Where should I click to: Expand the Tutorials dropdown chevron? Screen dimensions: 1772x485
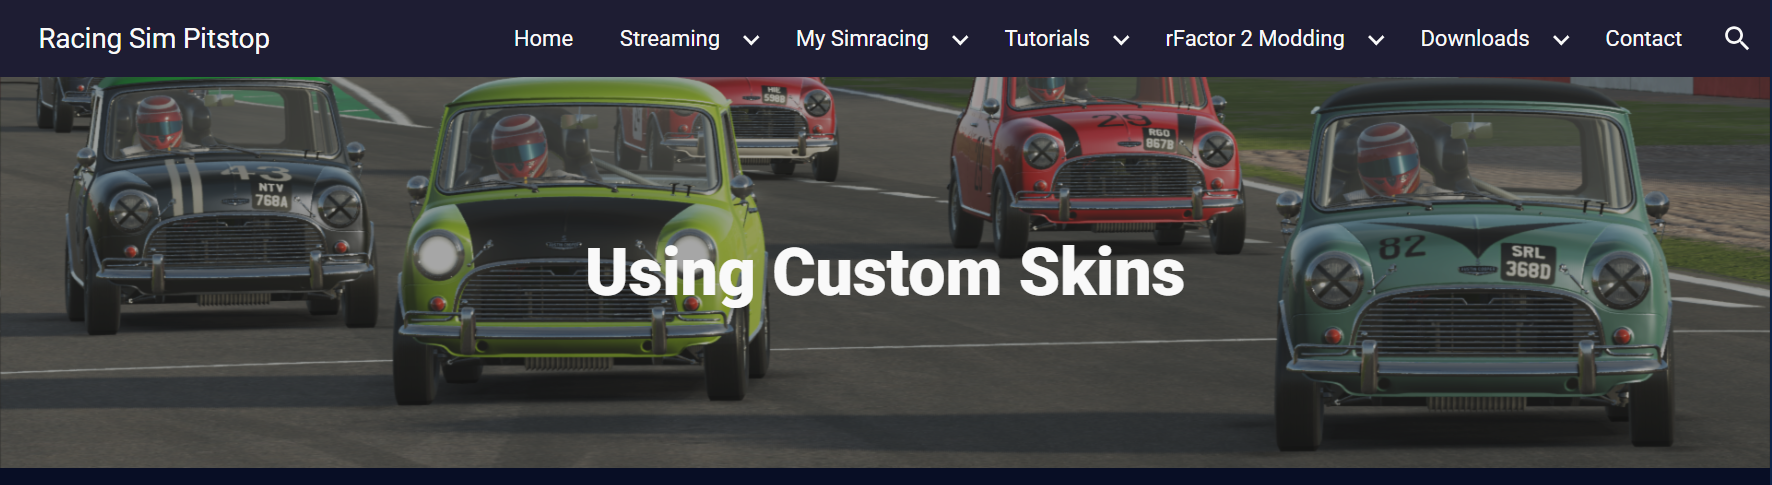tap(1121, 40)
